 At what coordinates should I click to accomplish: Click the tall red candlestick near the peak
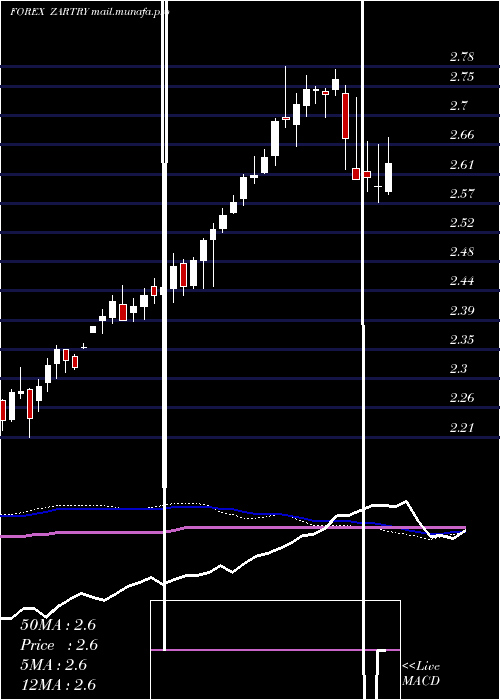[x=346, y=116]
